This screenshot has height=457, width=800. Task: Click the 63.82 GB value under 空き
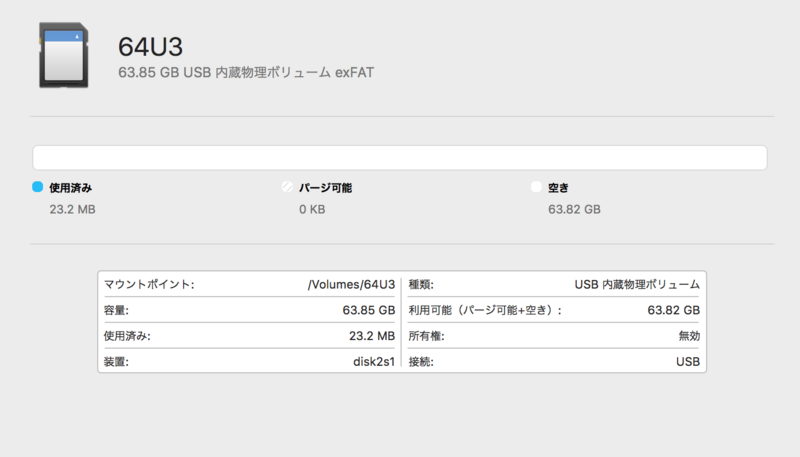click(574, 210)
